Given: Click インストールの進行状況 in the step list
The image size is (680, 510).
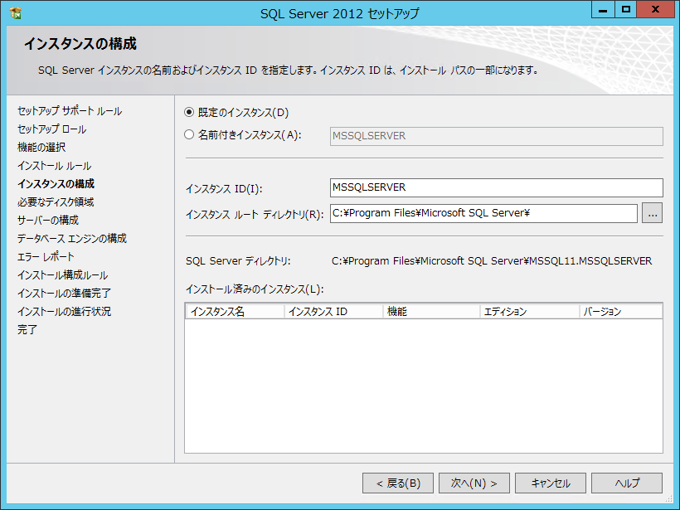Looking at the screenshot, I should tap(64, 311).
